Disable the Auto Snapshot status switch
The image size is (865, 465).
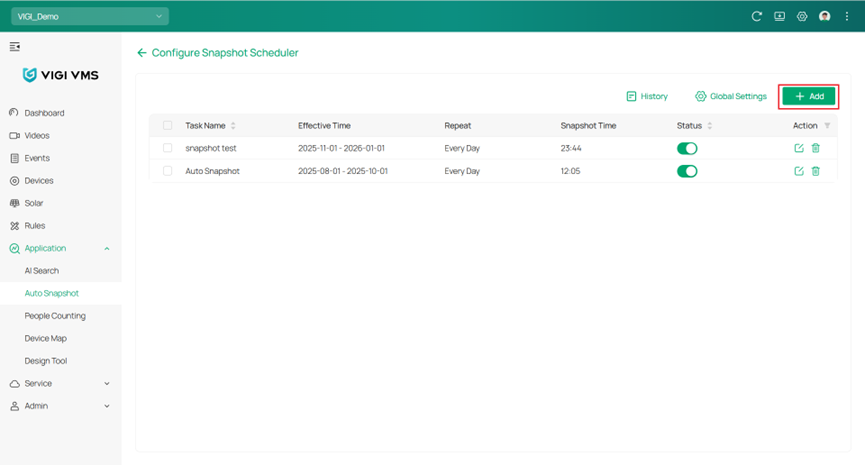click(687, 171)
